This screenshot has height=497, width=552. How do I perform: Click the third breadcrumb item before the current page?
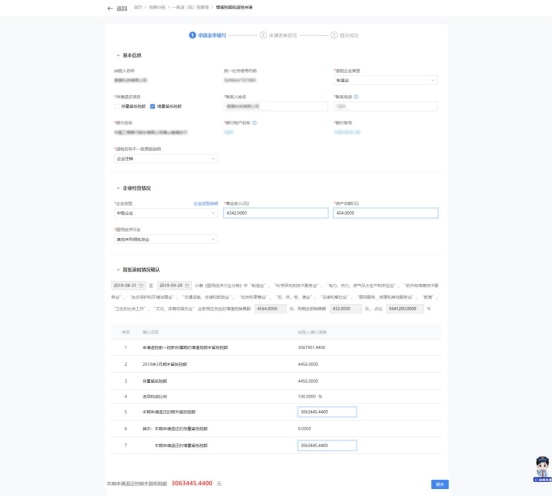point(190,7)
